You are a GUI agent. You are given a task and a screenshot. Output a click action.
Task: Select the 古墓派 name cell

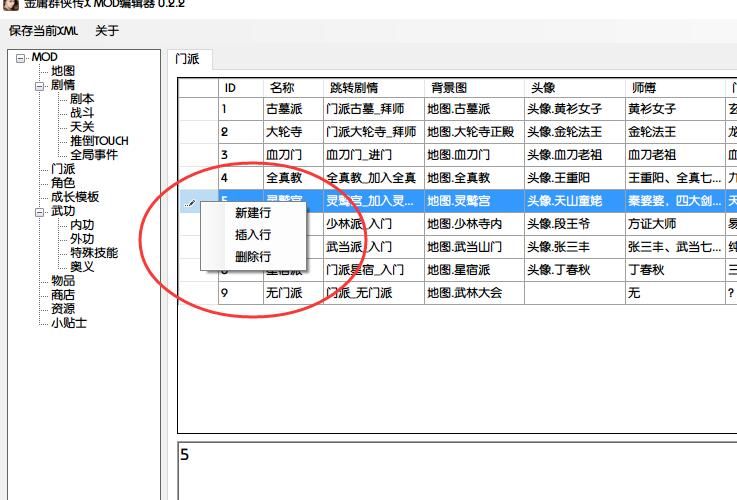tap(292, 109)
